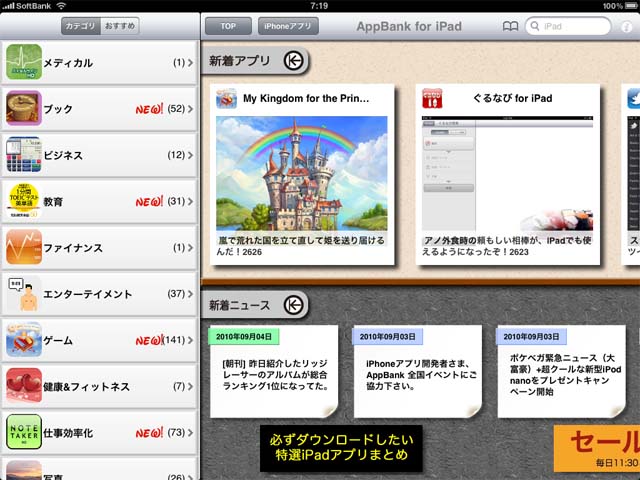Focus the iPad search field
This screenshot has width=640, height=480.
tap(568, 26)
